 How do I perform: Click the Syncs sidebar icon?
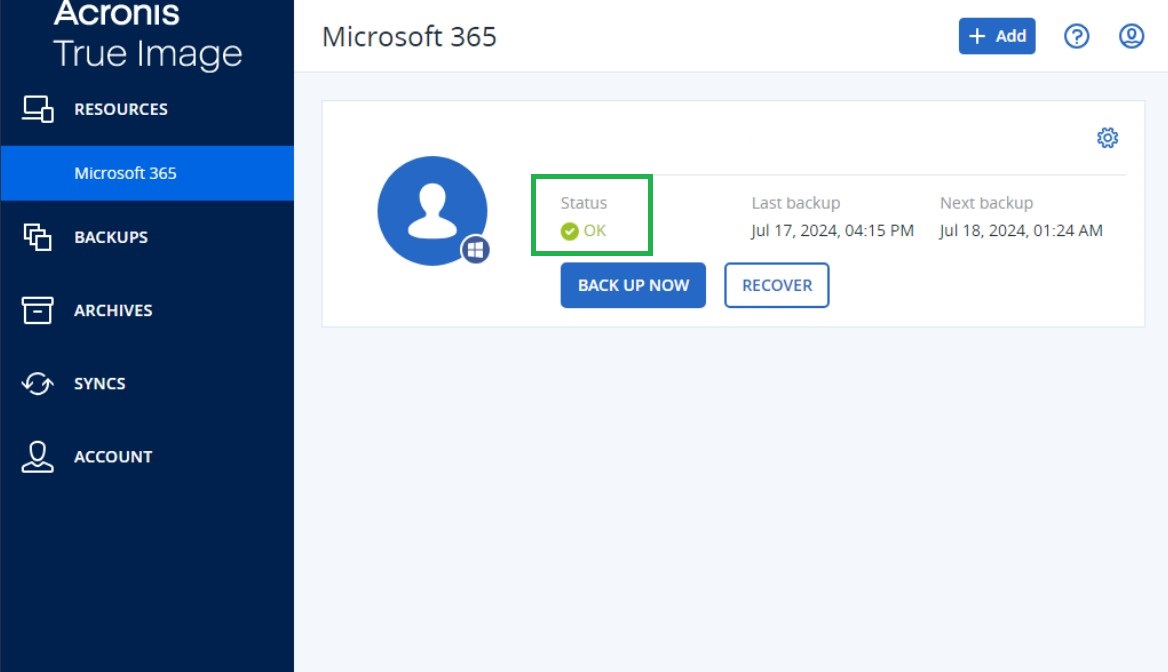[37, 383]
